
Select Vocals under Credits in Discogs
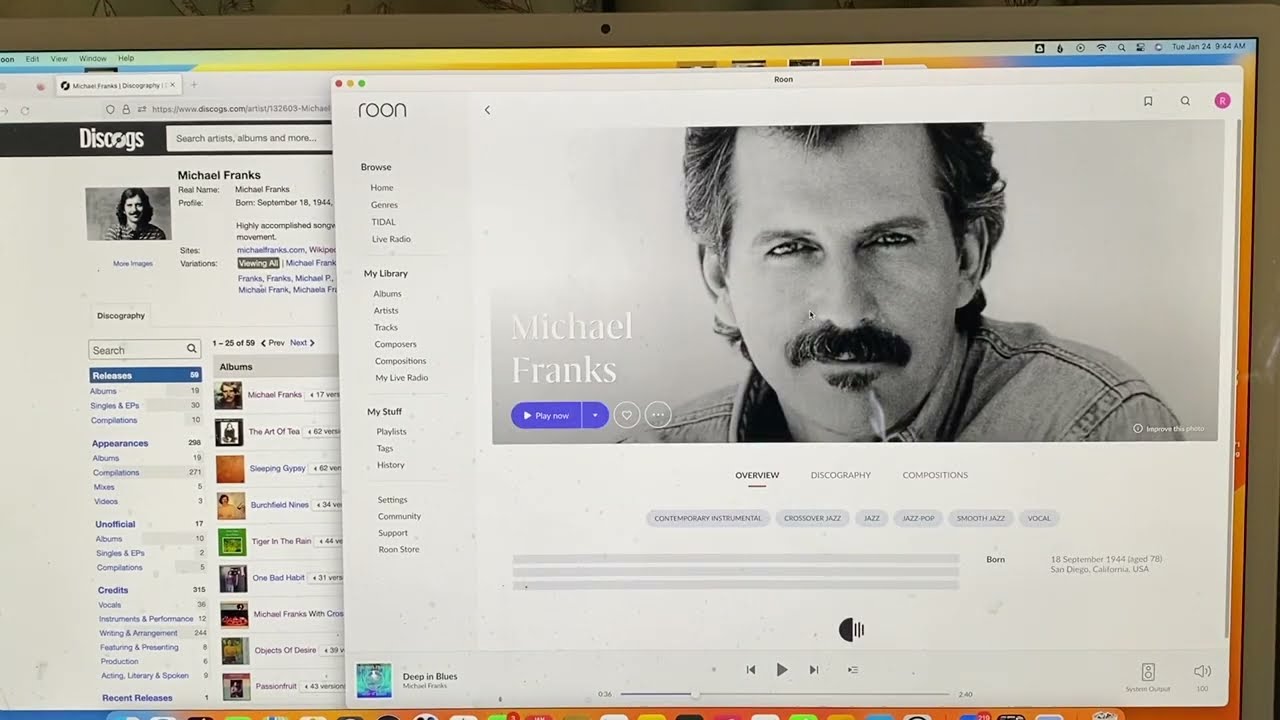click(109, 604)
